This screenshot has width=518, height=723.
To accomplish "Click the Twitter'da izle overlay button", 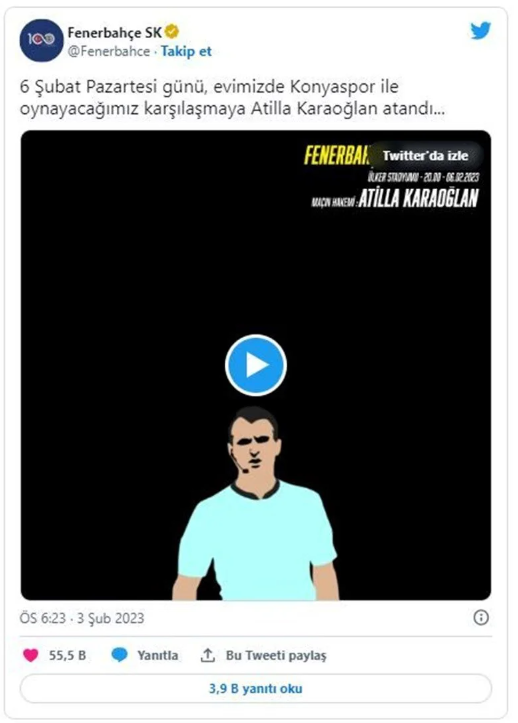I will [425, 155].
